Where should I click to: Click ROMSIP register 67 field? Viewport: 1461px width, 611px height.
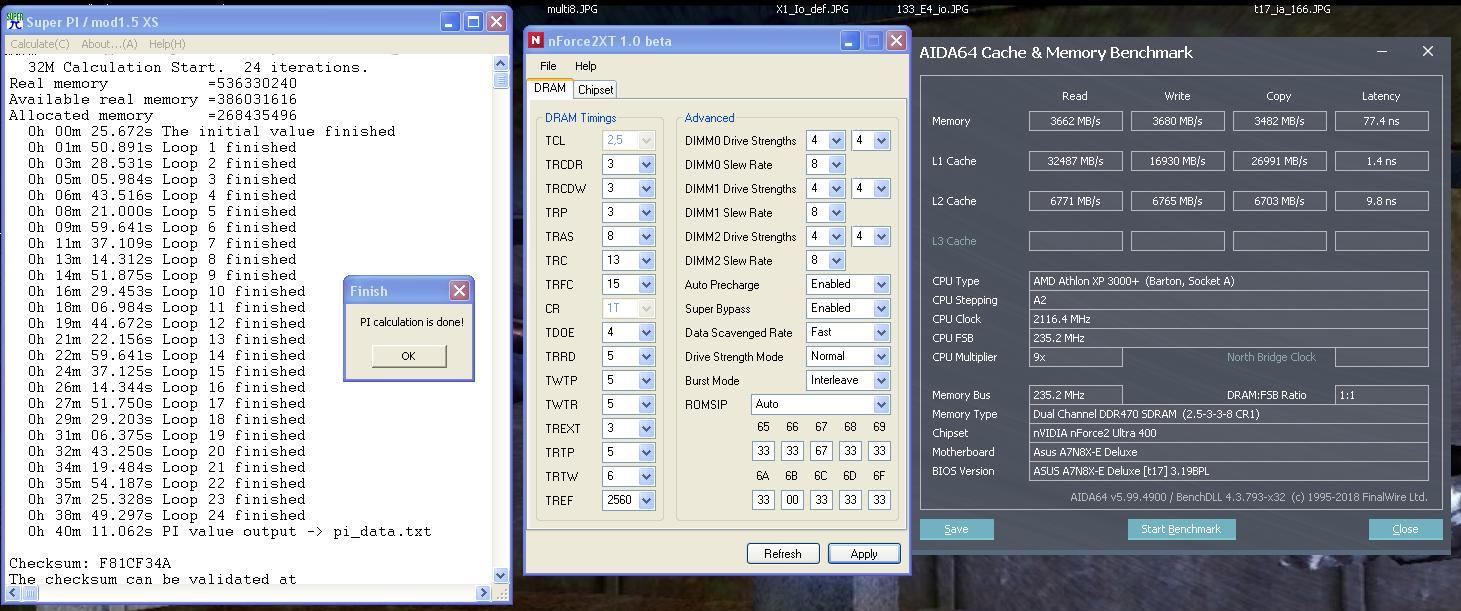click(x=821, y=451)
